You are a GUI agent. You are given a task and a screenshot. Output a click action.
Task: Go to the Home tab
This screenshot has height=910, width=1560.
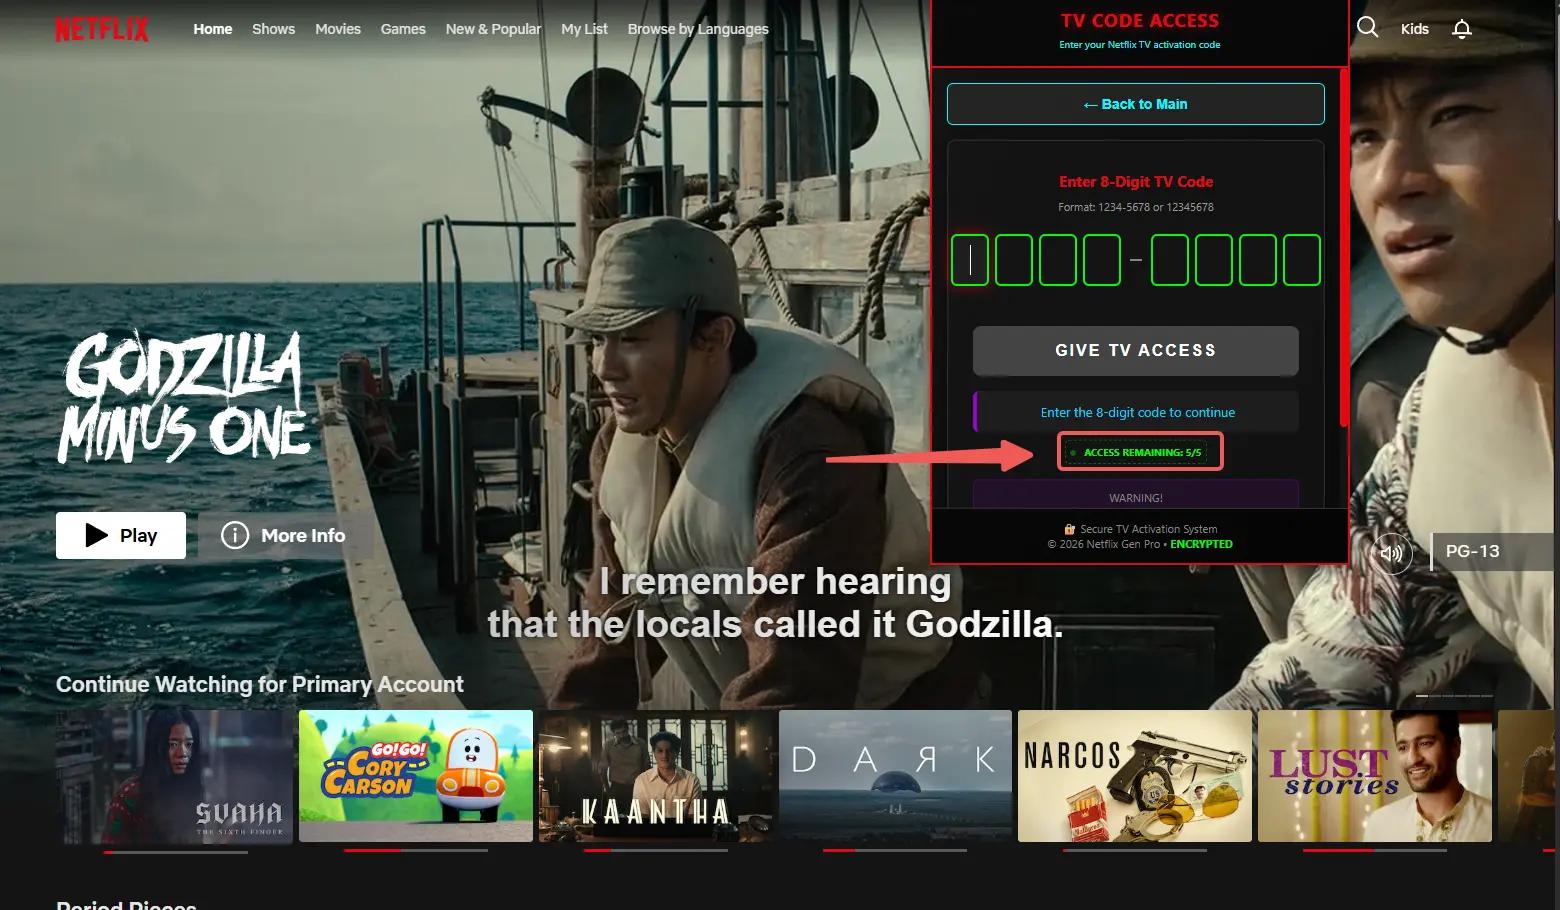(213, 29)
